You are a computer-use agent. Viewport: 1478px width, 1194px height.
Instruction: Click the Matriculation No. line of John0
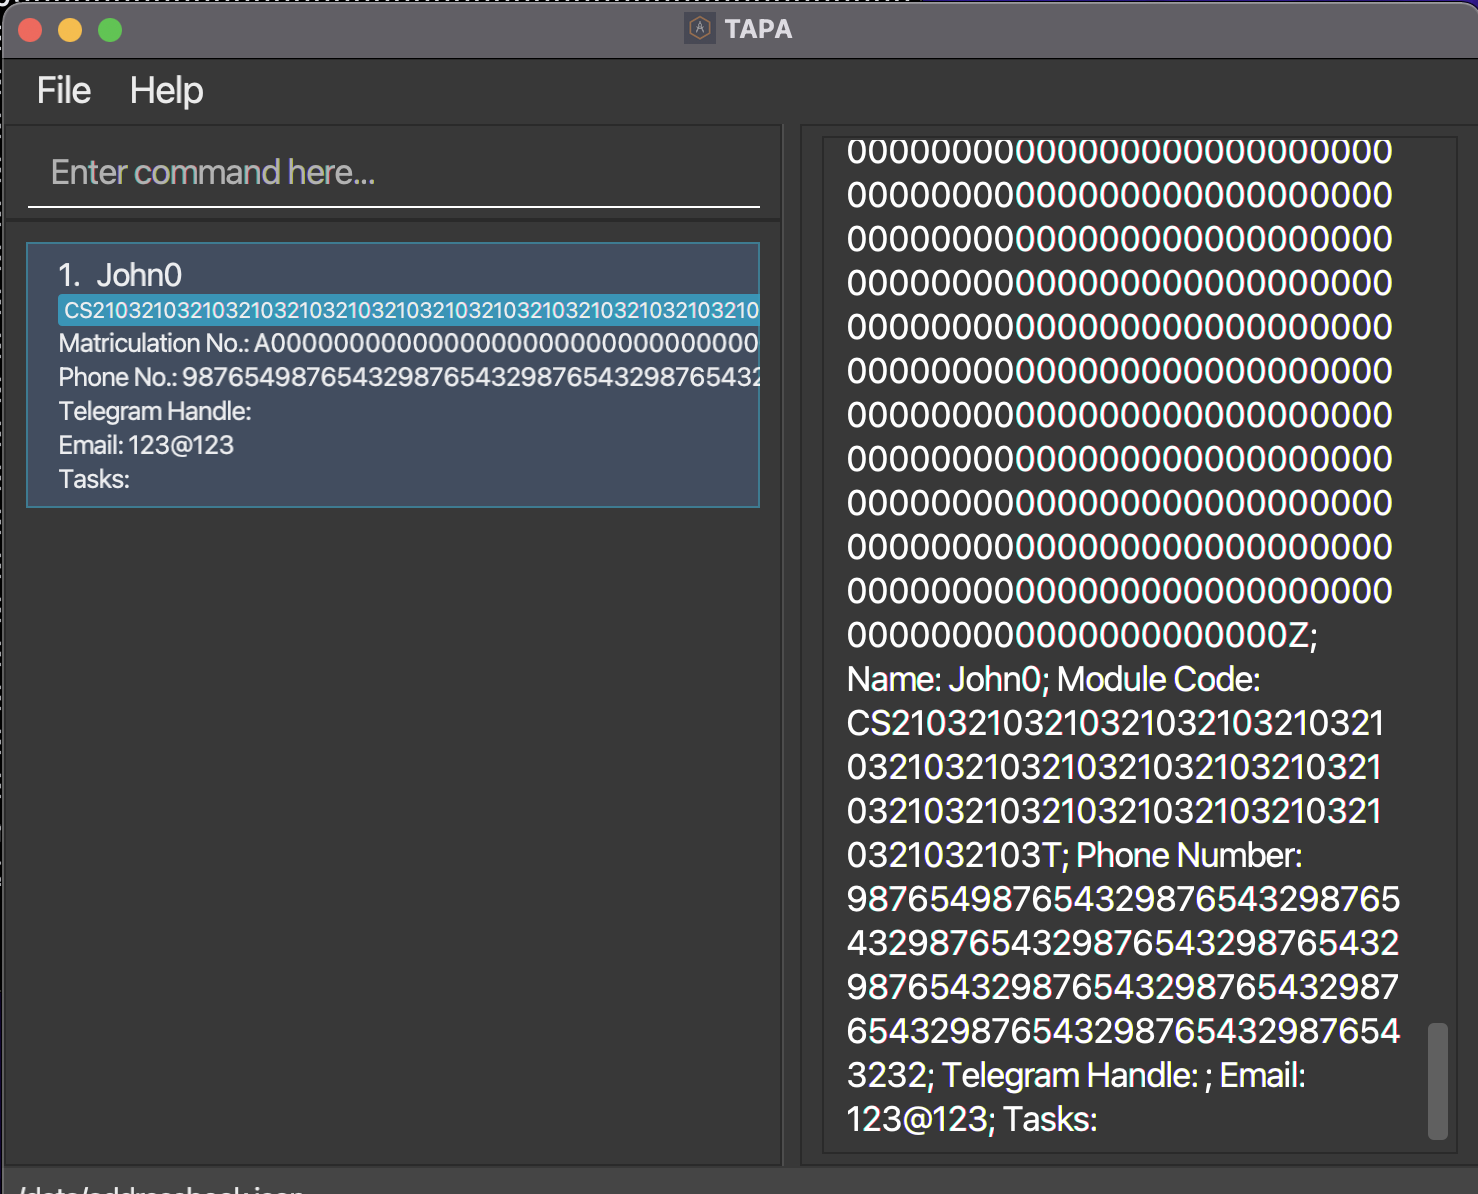[408, 344]
